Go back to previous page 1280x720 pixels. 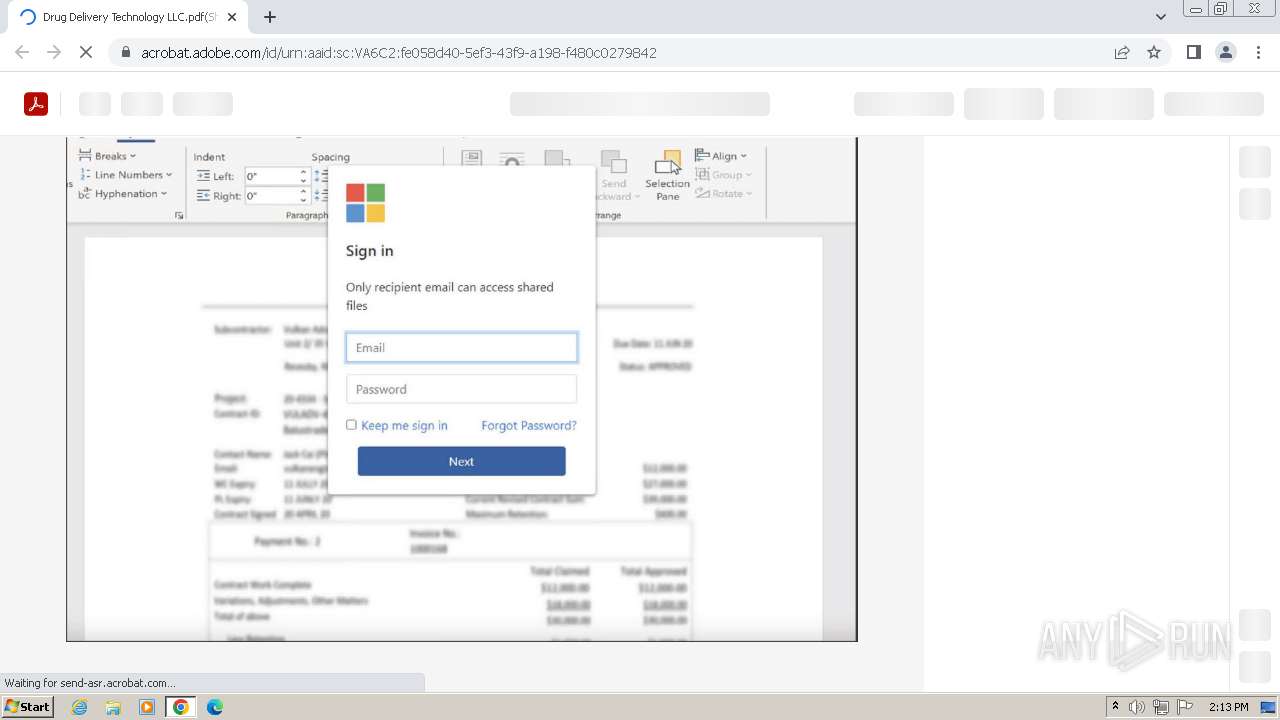pyautogui.click(x=22, y=52)
